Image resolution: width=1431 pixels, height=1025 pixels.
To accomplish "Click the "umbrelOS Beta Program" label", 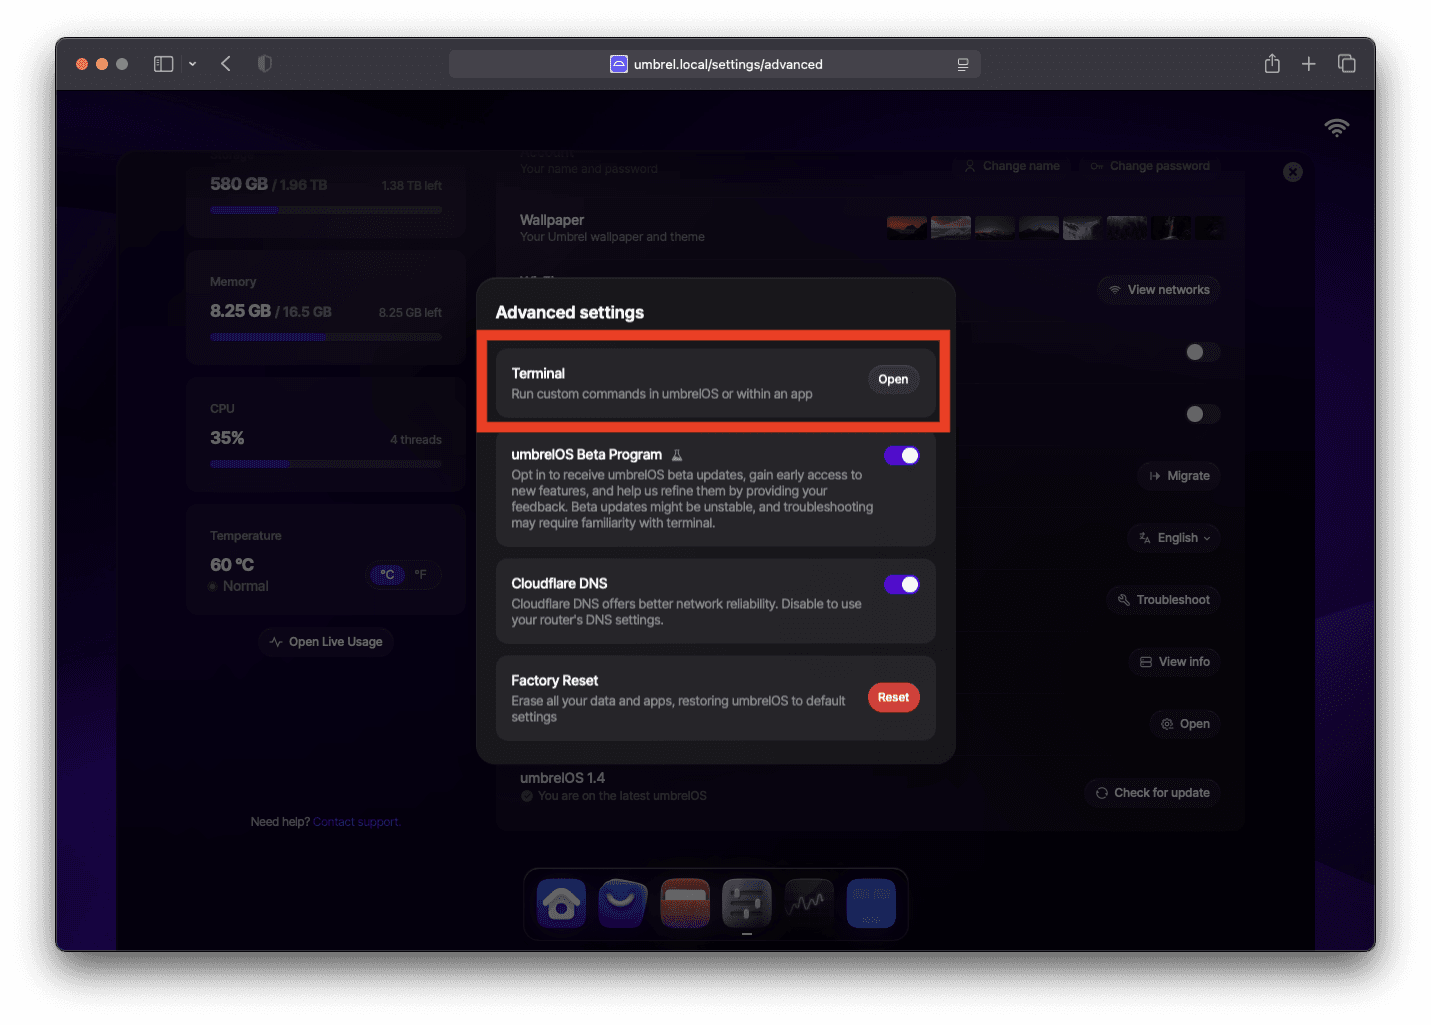I will pos(587,455).
